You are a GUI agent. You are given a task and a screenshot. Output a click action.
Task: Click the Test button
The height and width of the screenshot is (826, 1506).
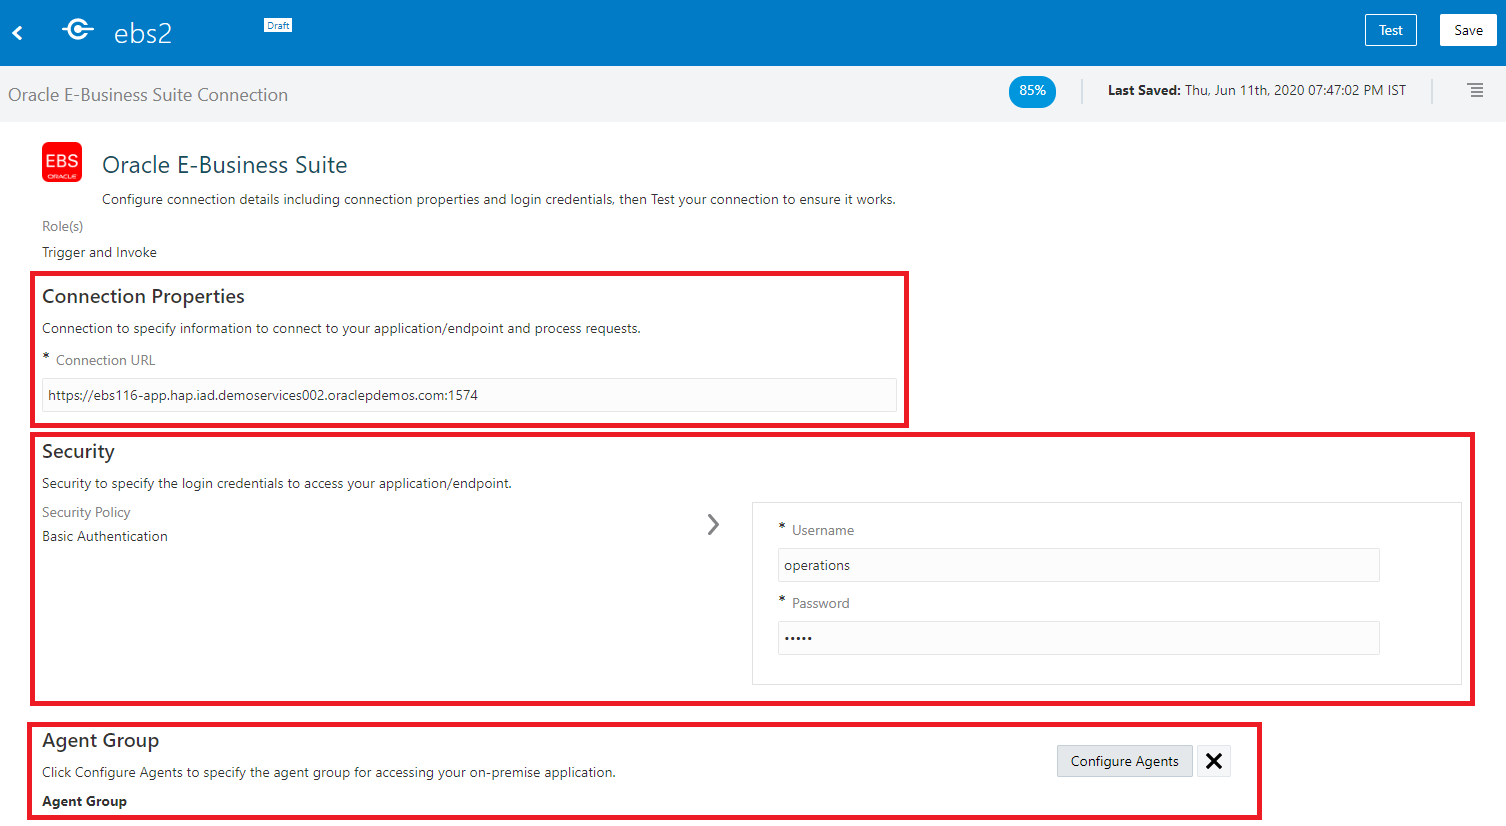1390,30
